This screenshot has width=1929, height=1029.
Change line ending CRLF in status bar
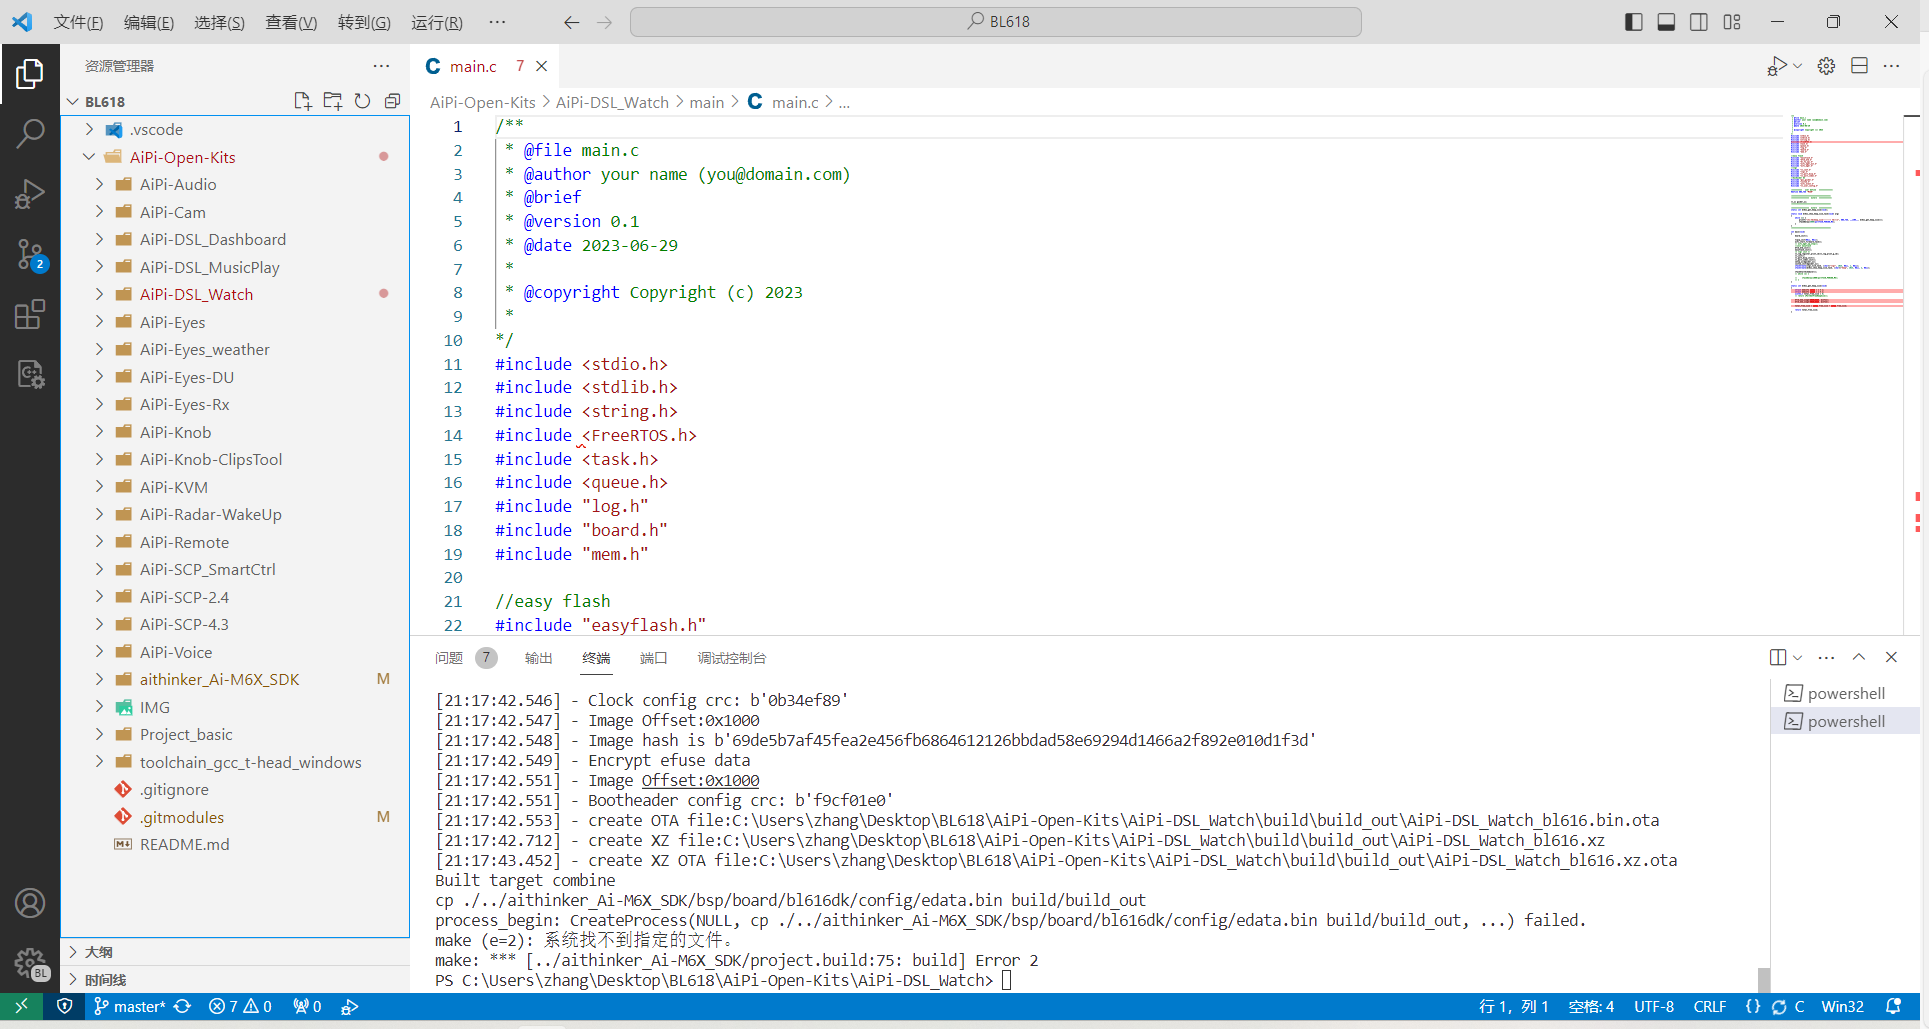point(1710,1006)
